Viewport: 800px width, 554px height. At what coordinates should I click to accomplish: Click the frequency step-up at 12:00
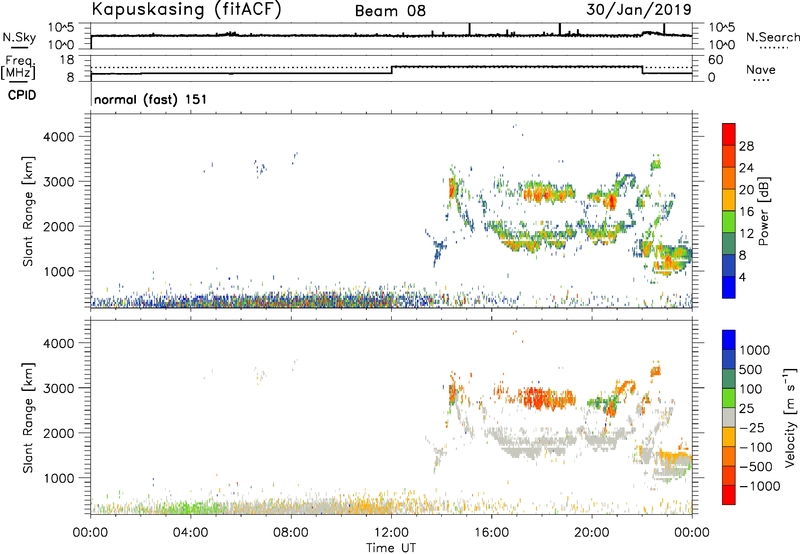tap(392, 70)
